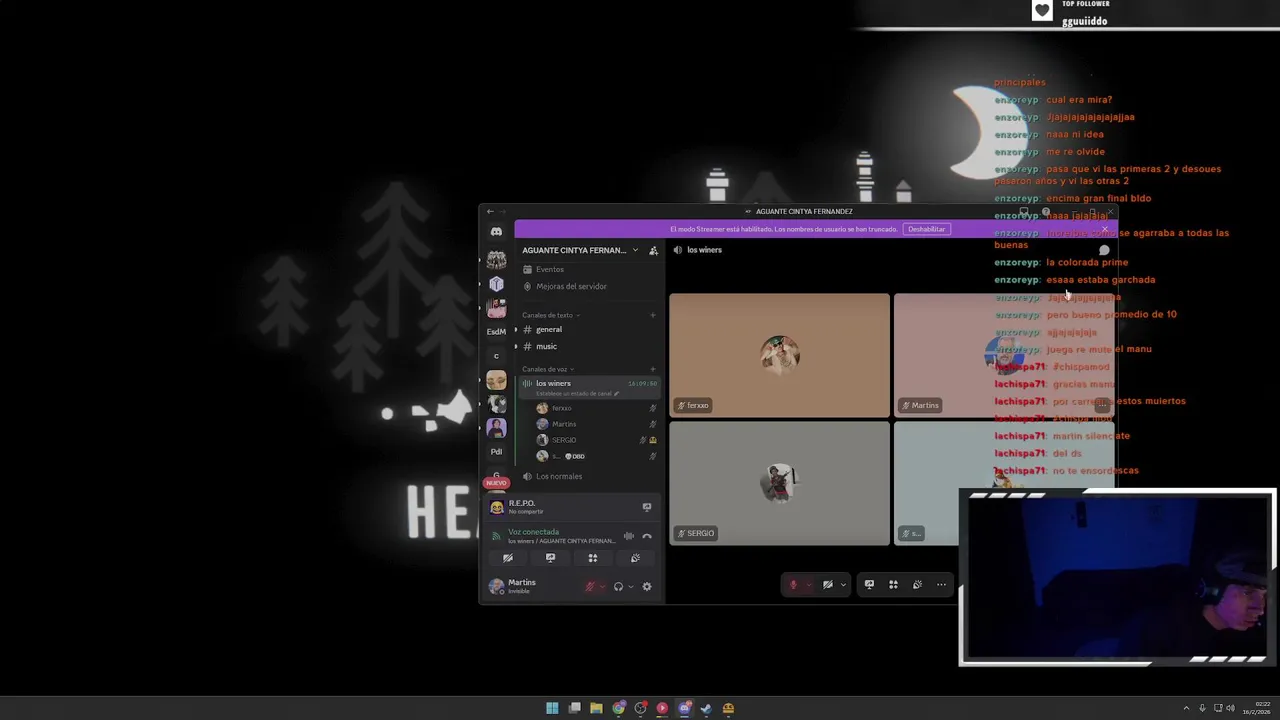Image resolution: width=1280 pixels, height=720 pixels.
Task: Open more options in the call controls
Action: tap(941, 585)
